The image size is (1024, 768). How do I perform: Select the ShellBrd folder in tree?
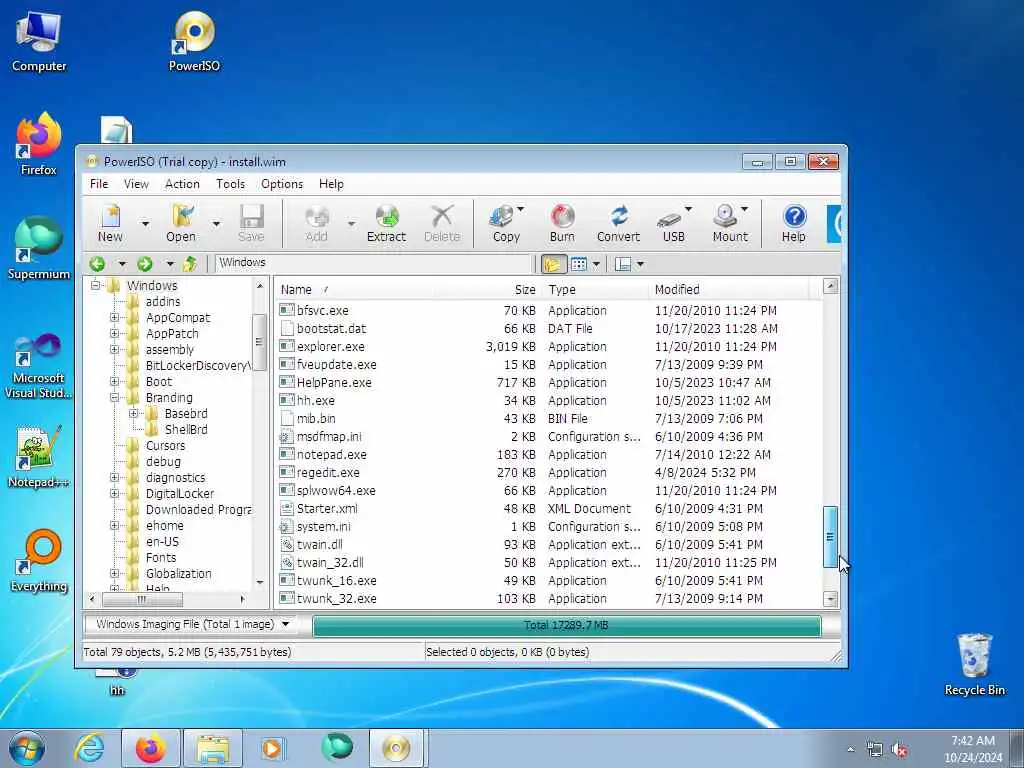(x=185, y=430)
